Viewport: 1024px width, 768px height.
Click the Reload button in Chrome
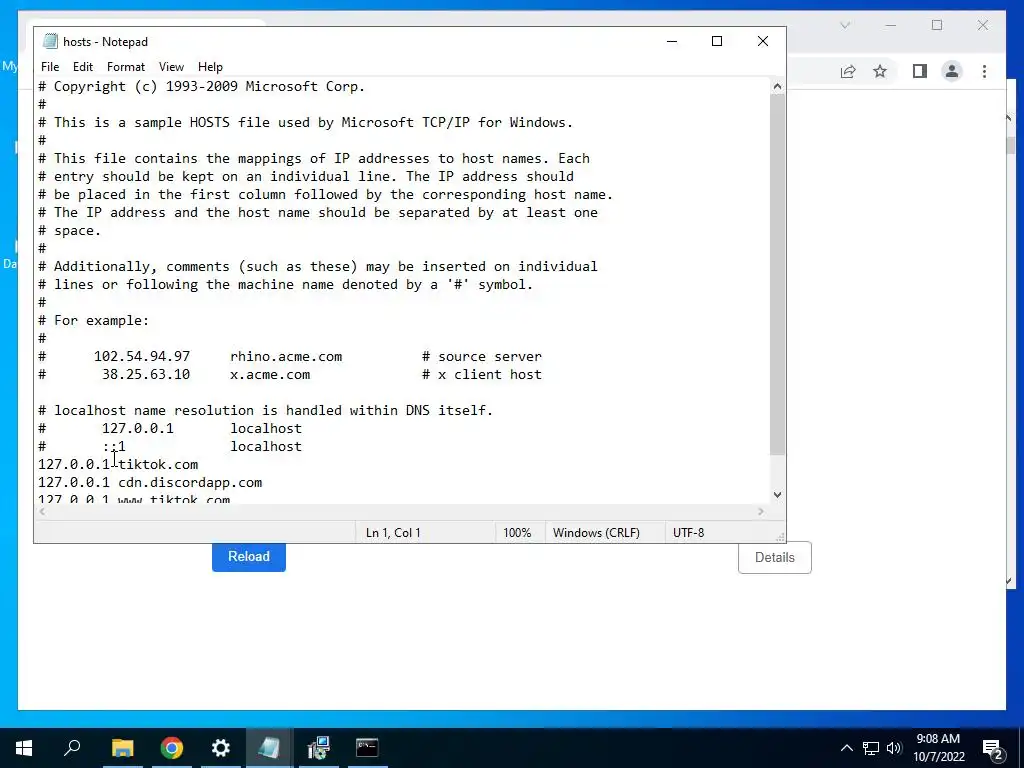249,556
